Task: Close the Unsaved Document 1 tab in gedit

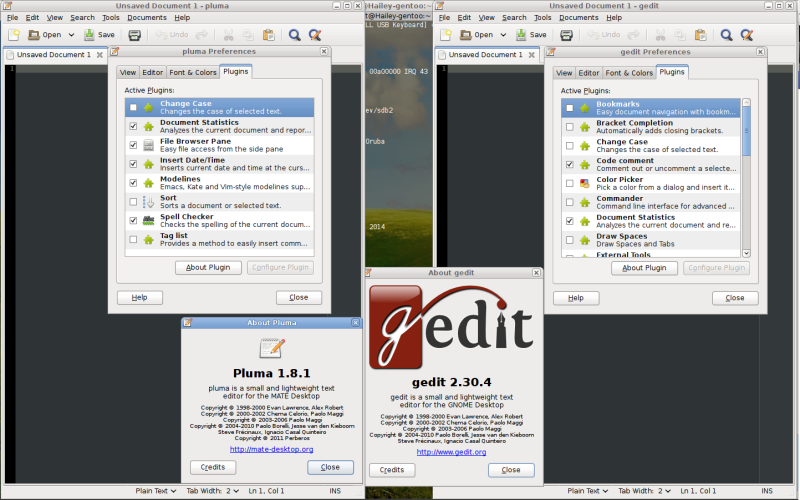Action: pyautogui.click(x=531, y=55)
